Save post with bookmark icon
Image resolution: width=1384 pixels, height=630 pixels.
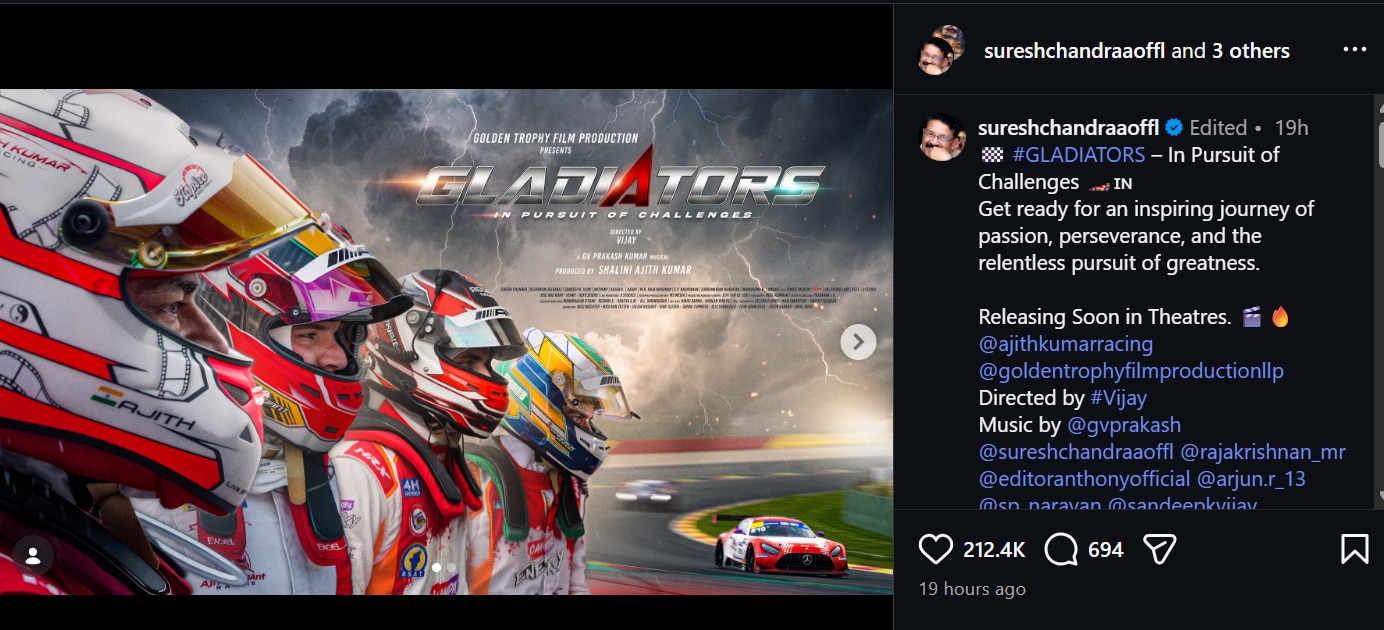pyautogui.click(x=1354, y=549)
